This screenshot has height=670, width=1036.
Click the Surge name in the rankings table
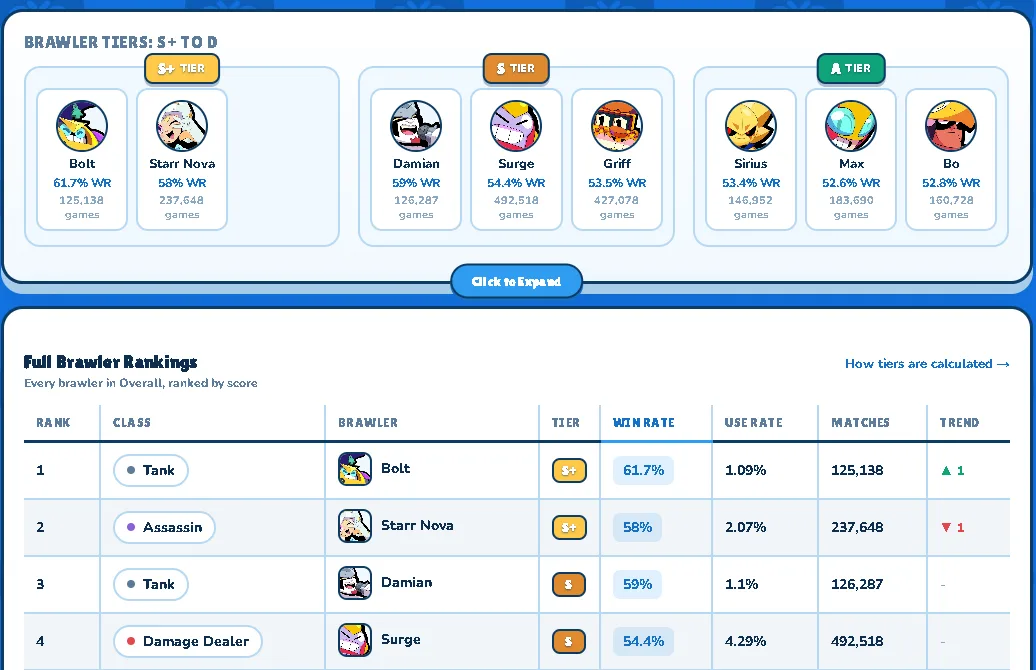[400, 640]
